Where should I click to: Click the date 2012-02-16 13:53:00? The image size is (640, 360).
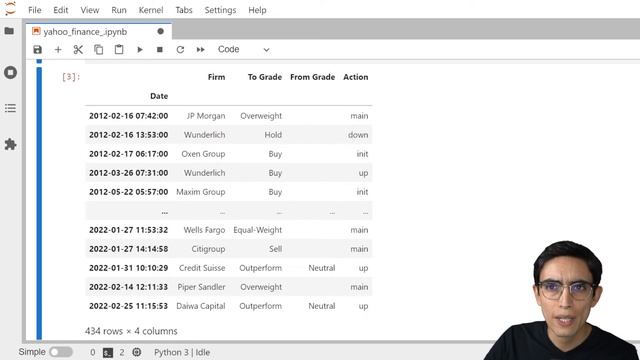(129, 135)
